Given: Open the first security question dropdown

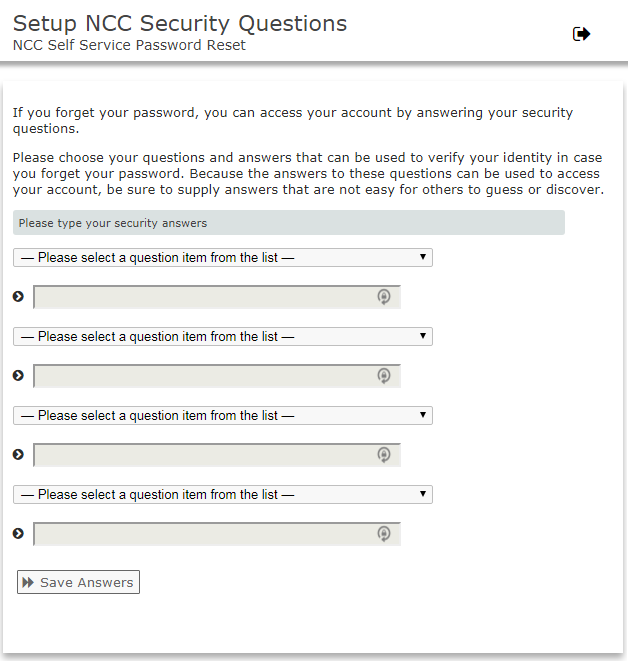Looking at the screenshot, I should pos(222,258).
